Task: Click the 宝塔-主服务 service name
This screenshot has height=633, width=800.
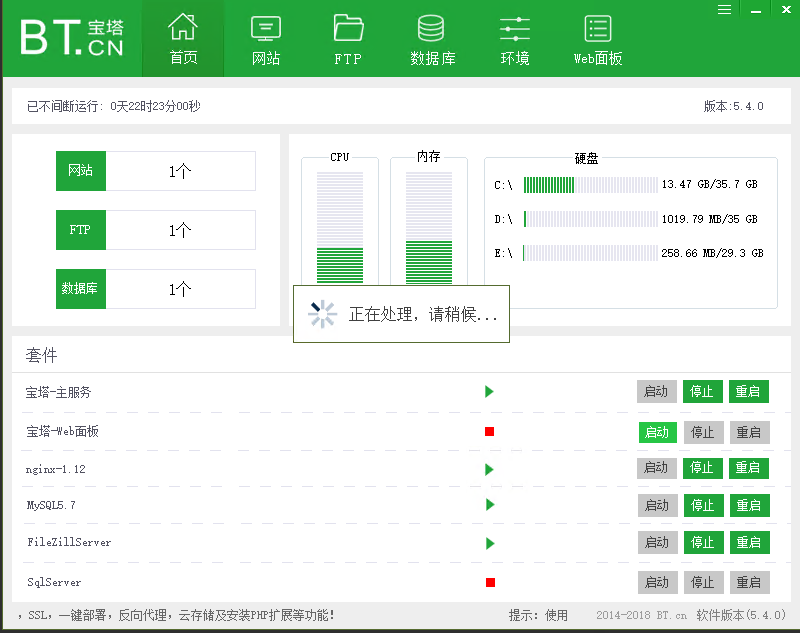Action: click(58, 392)
